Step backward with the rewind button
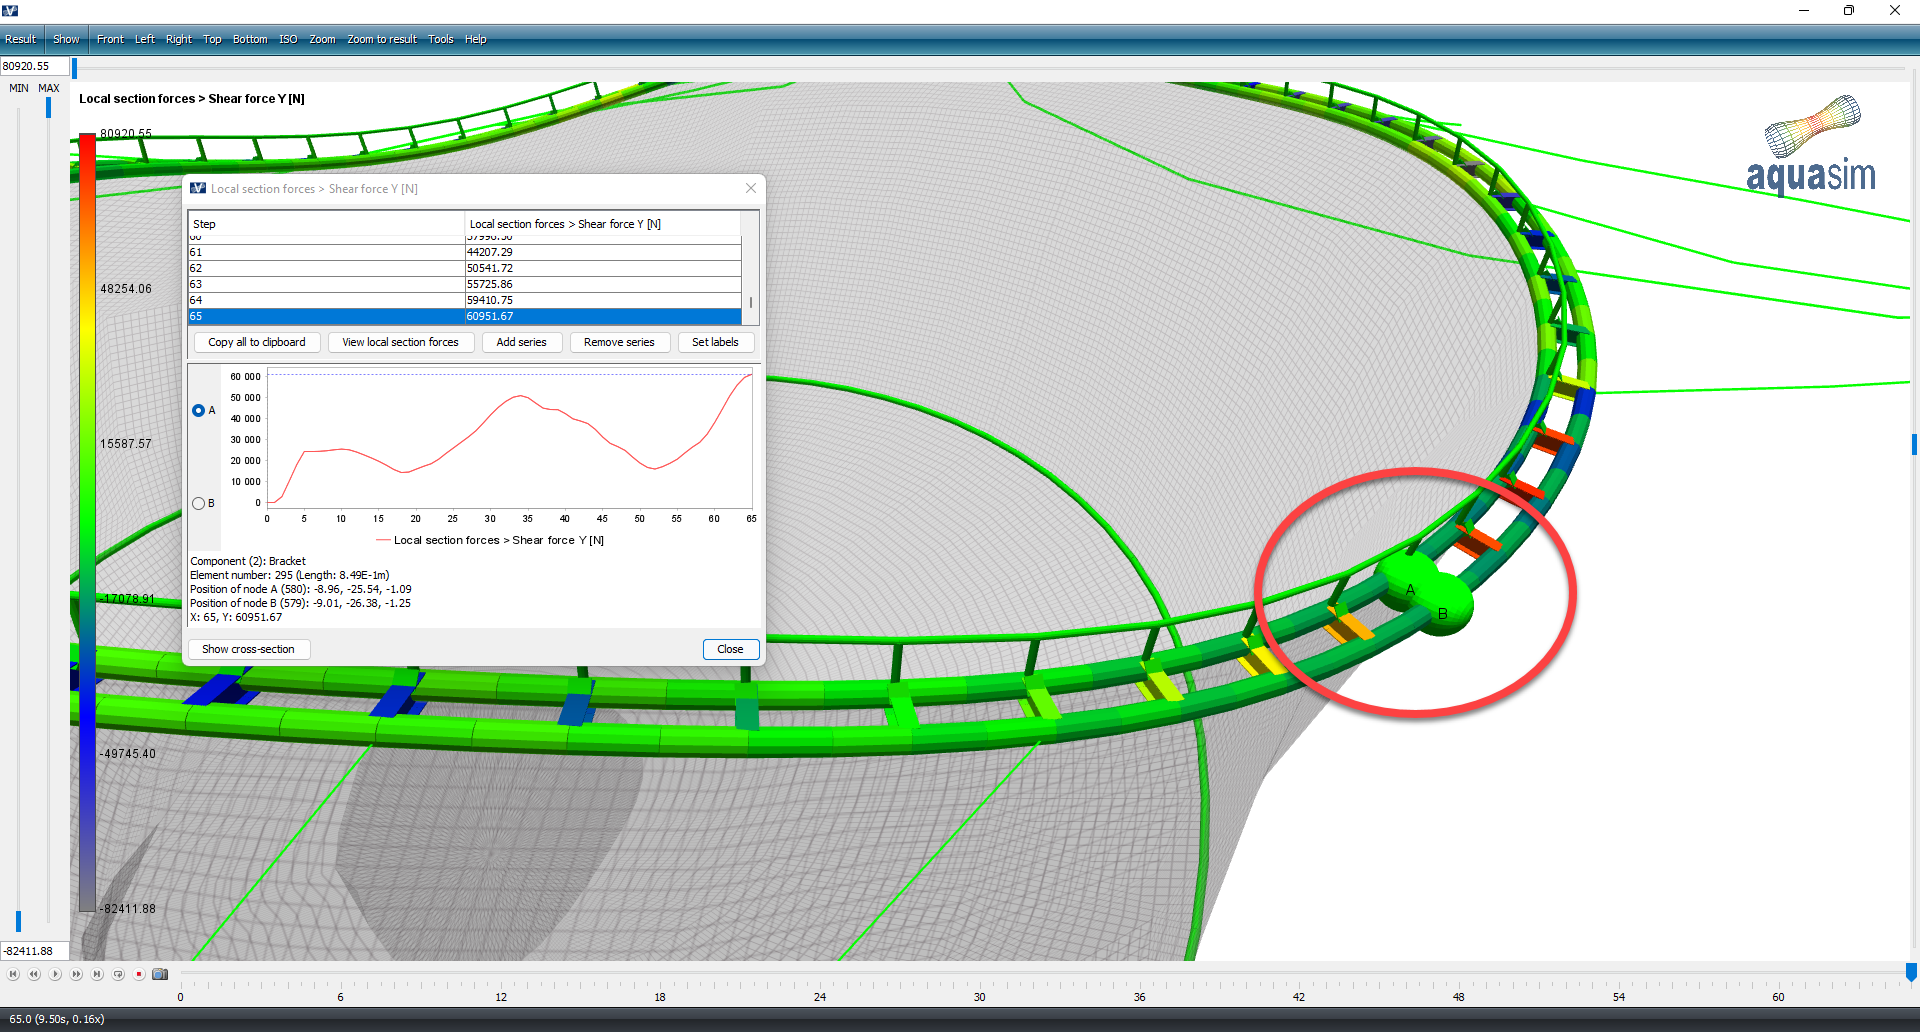Screen dimensions: 1920x1032 tap(34, 974)
